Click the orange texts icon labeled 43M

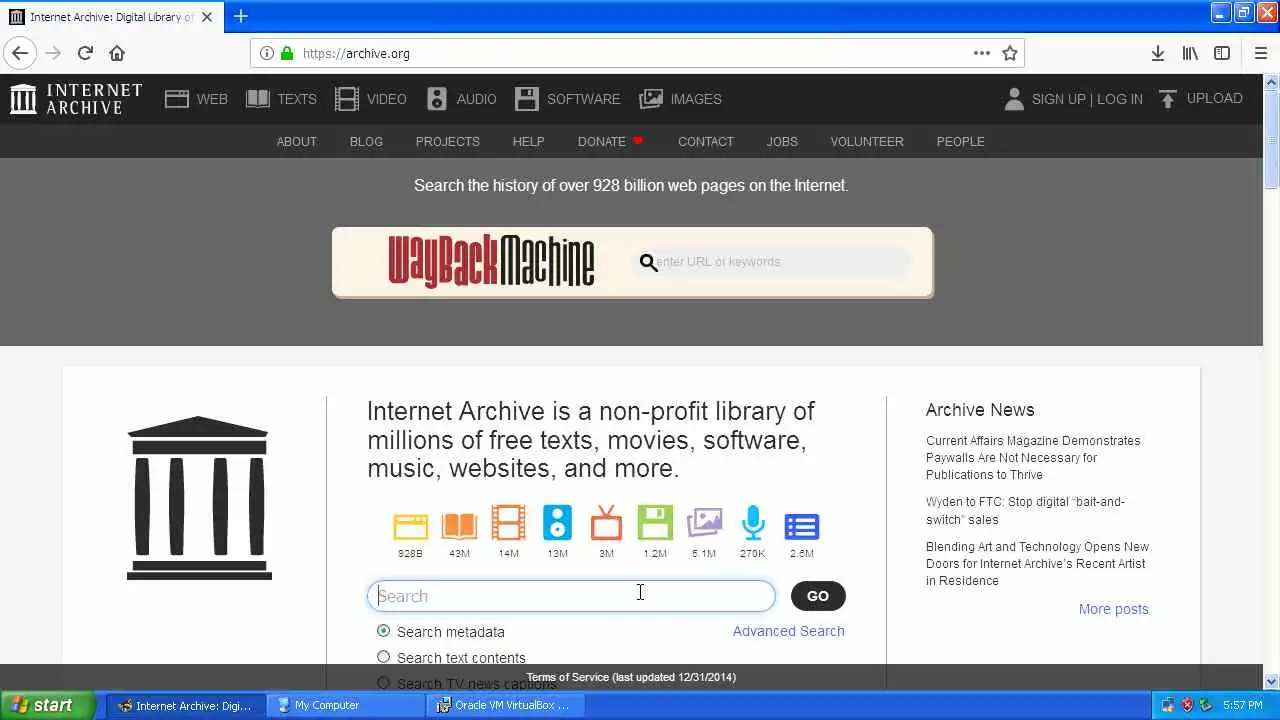click(x=459, y=526)
